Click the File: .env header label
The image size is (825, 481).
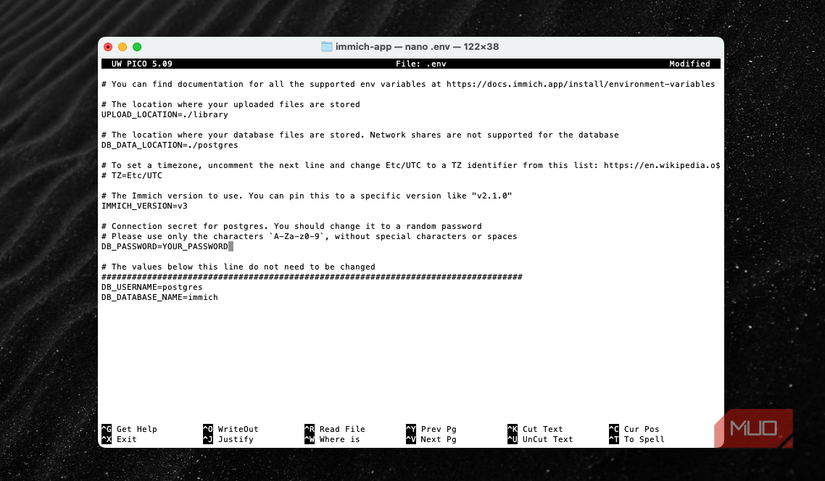[x=421, y=64]
